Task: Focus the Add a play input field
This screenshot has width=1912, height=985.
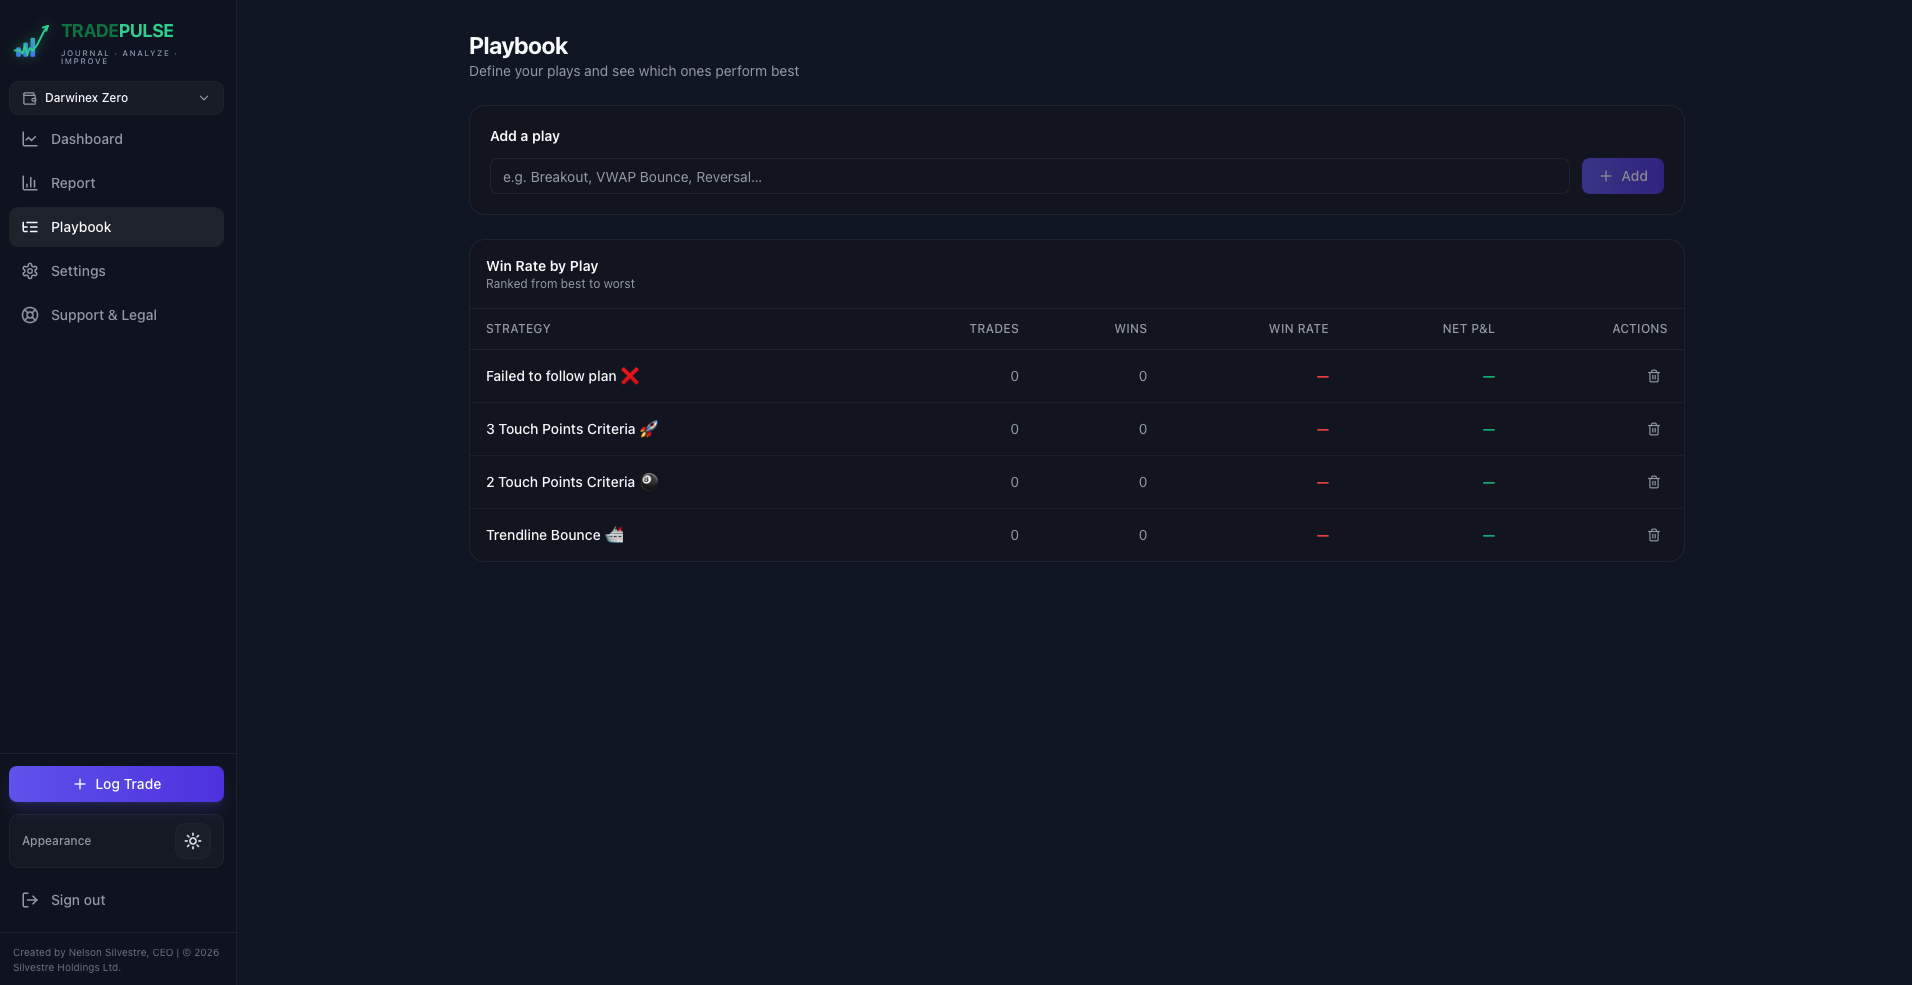Action: [x=1029, y=176]
